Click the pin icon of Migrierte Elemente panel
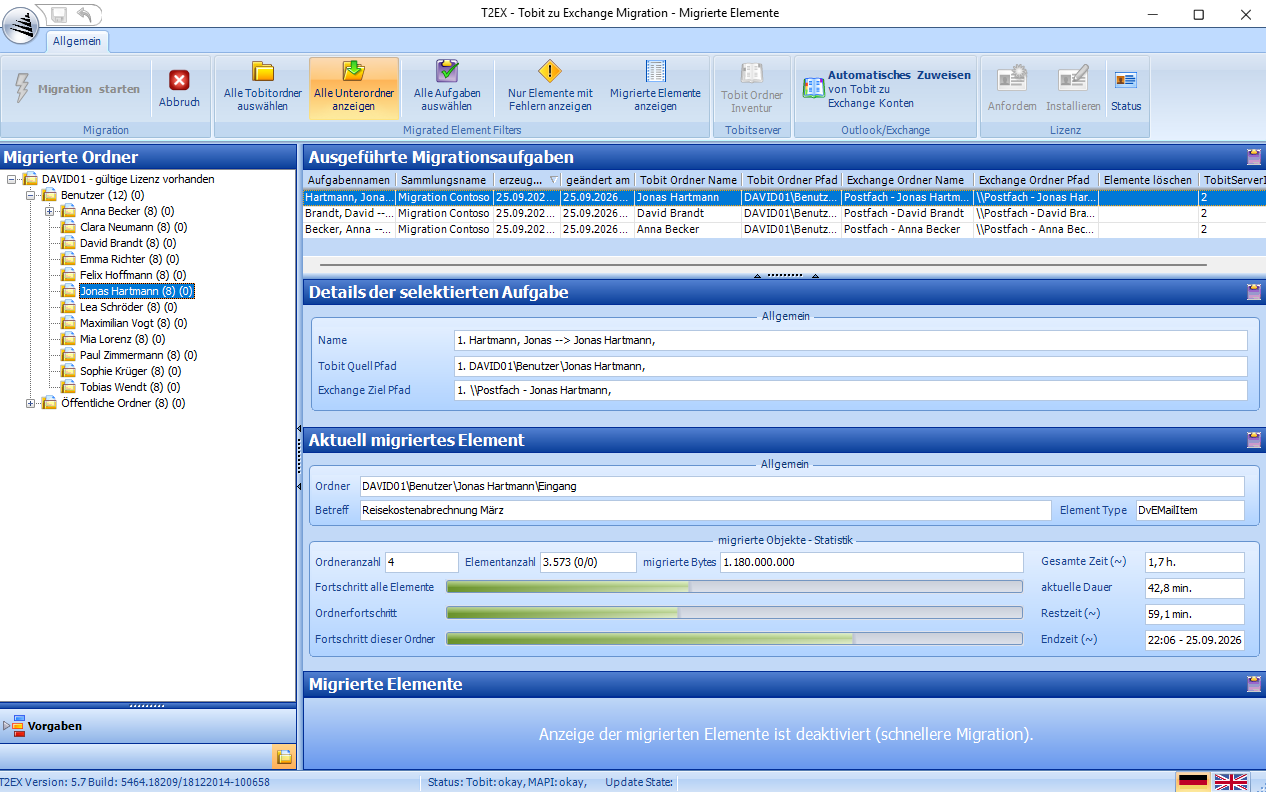1266x792 pixels. pos(1254,684)
